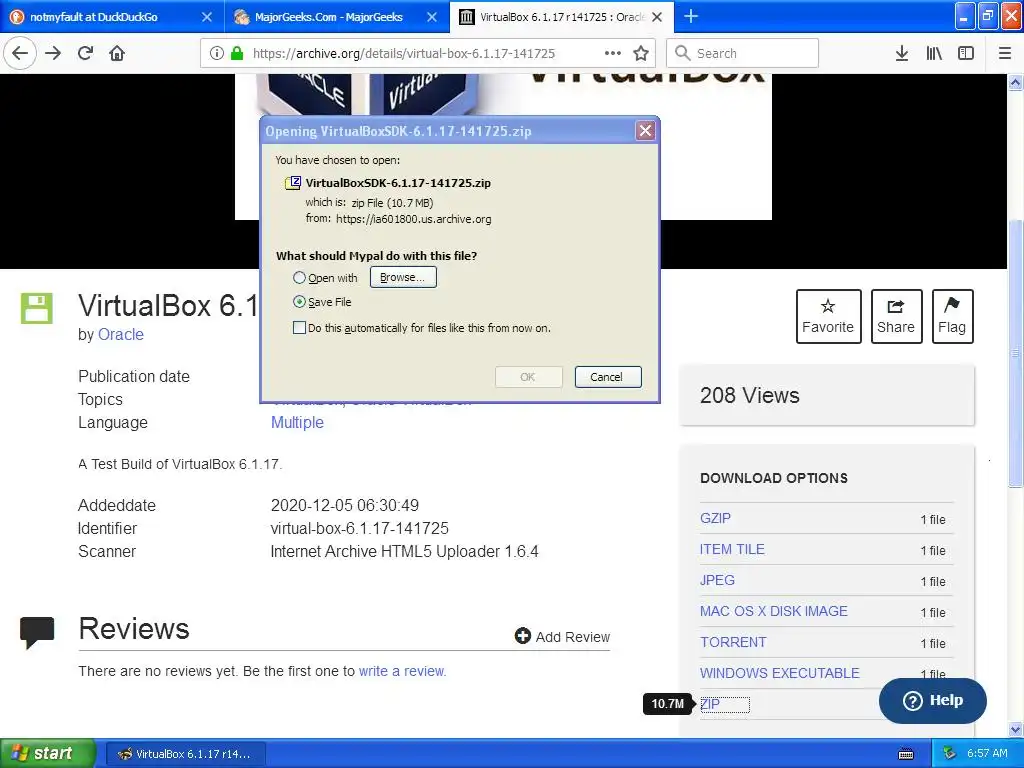
Task: Bookmark this page with the star
Action: click(641, 53)
